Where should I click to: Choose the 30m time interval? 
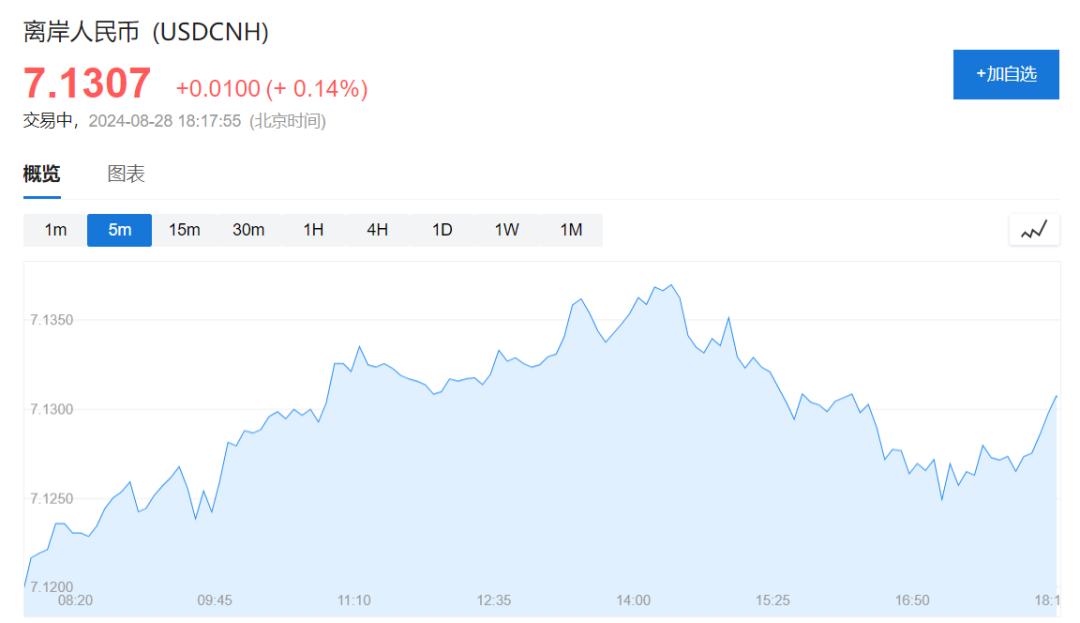tap(248, 230)
